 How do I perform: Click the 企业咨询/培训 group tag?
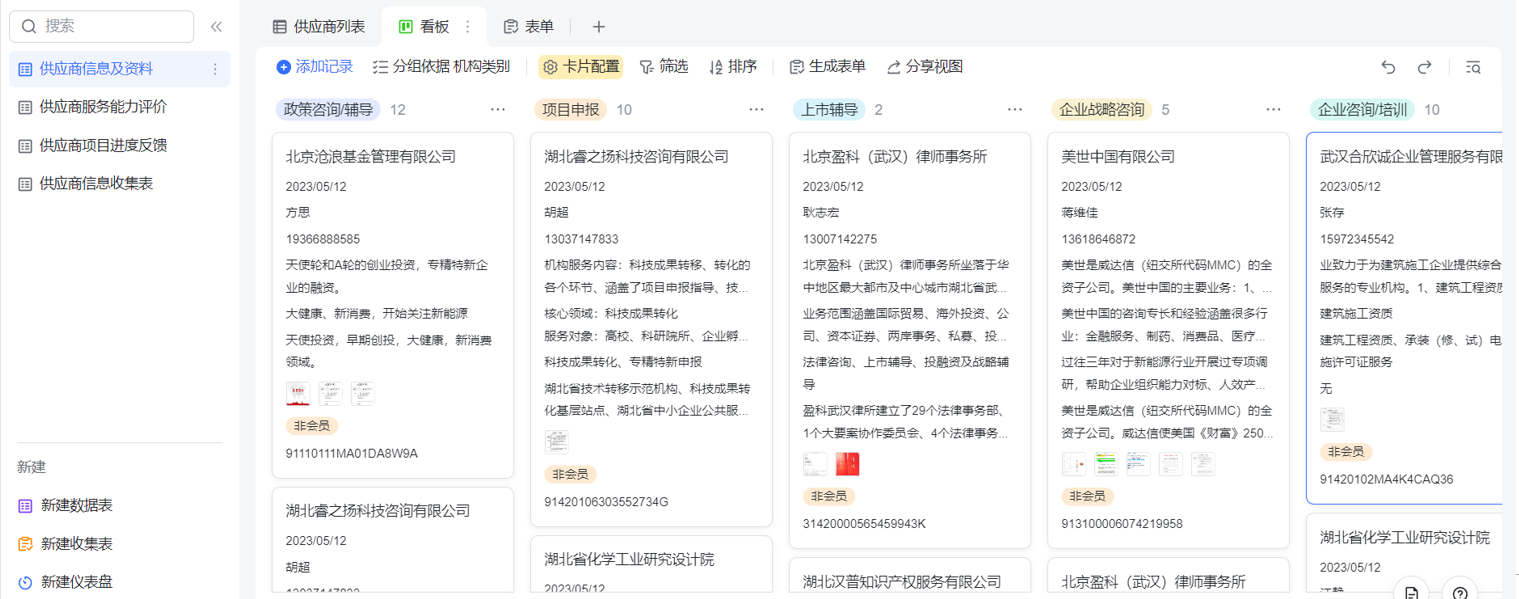point(1362,110)
